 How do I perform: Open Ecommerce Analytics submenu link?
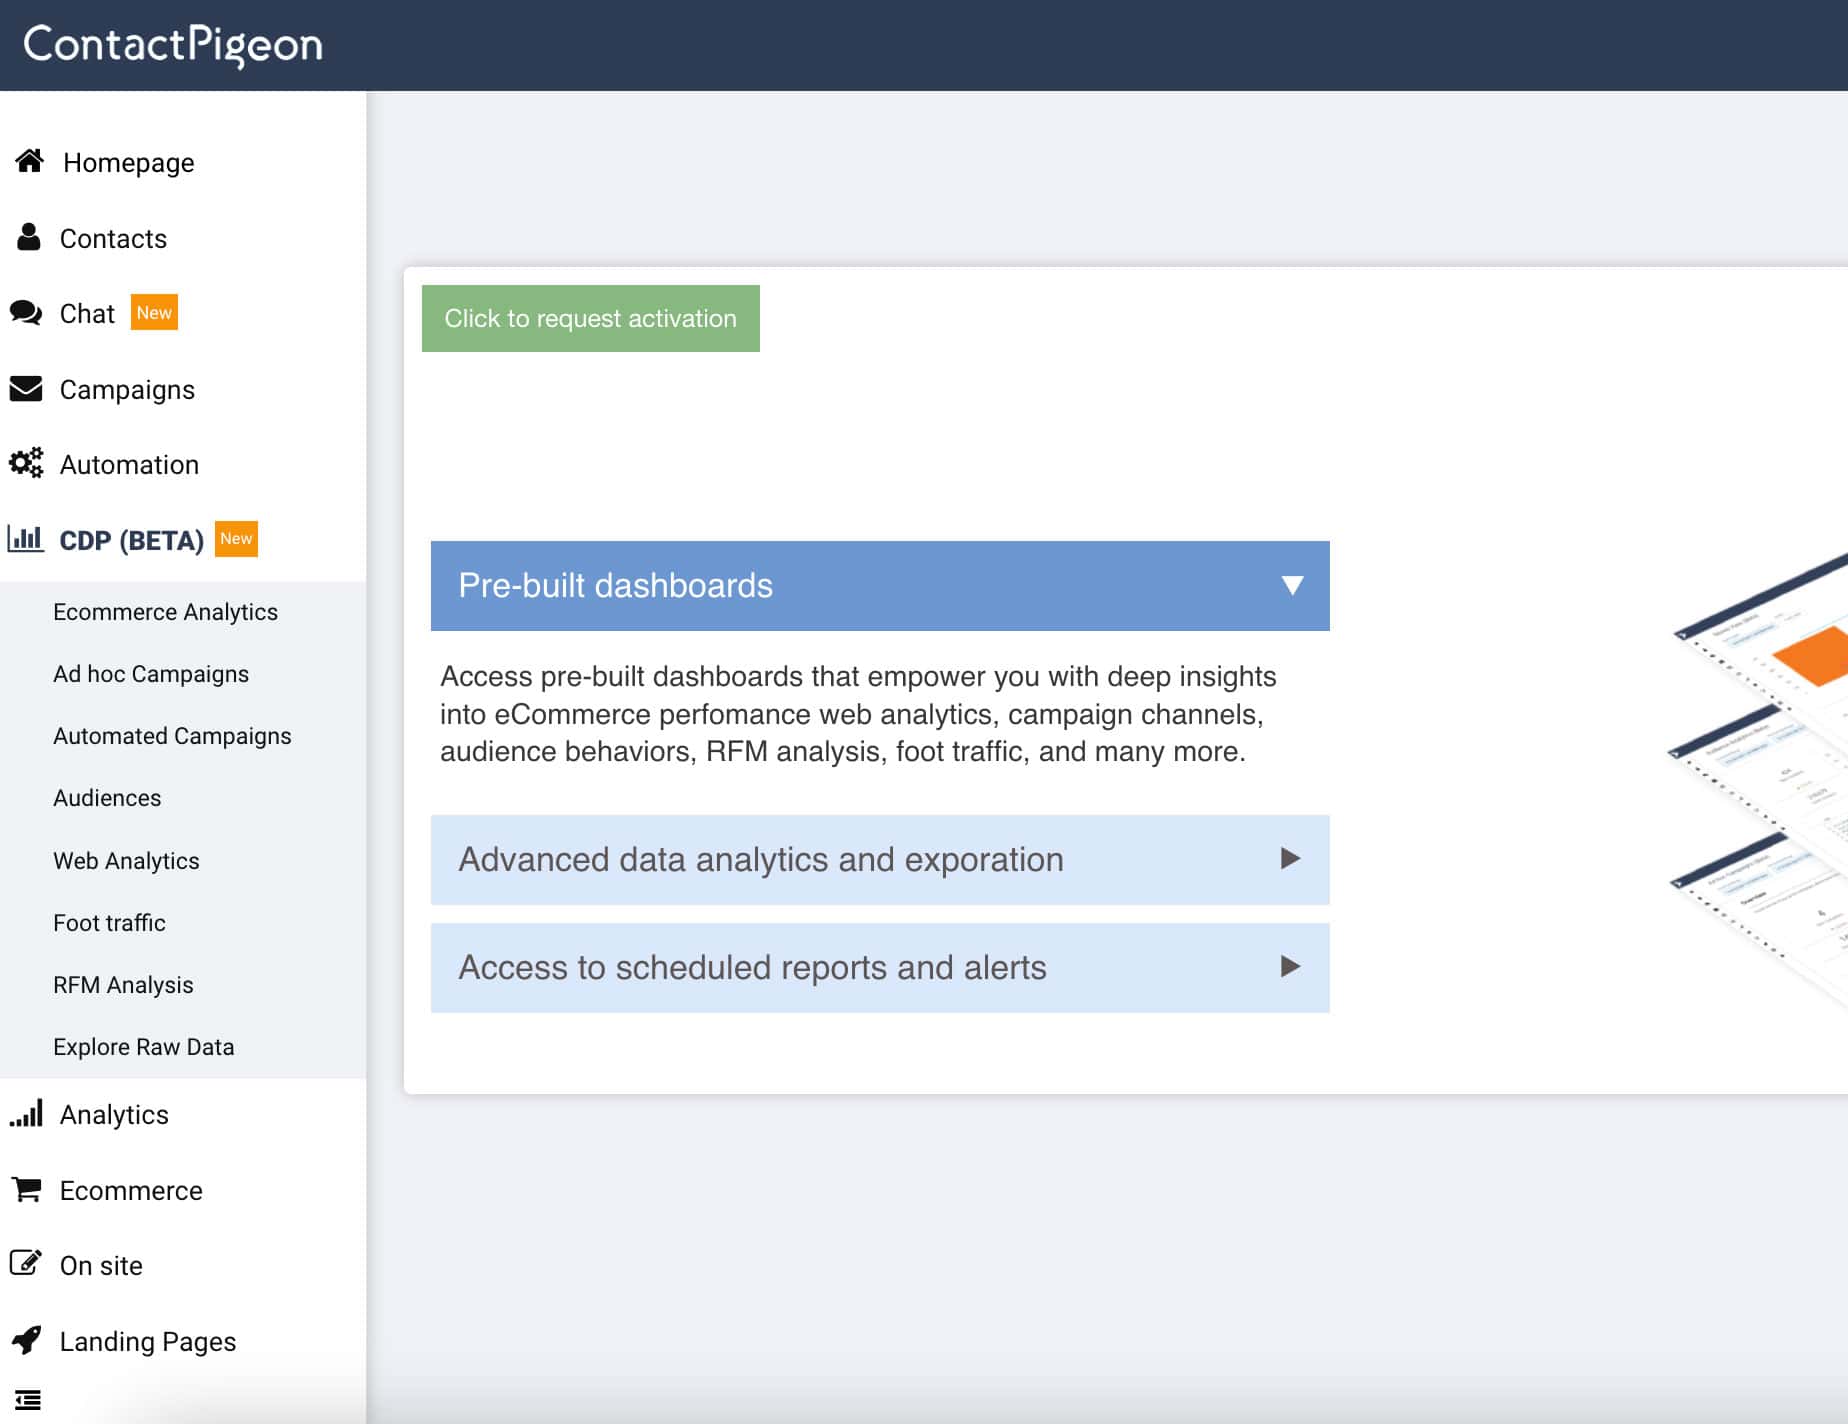pyautogui.click(x=165, y=612)
